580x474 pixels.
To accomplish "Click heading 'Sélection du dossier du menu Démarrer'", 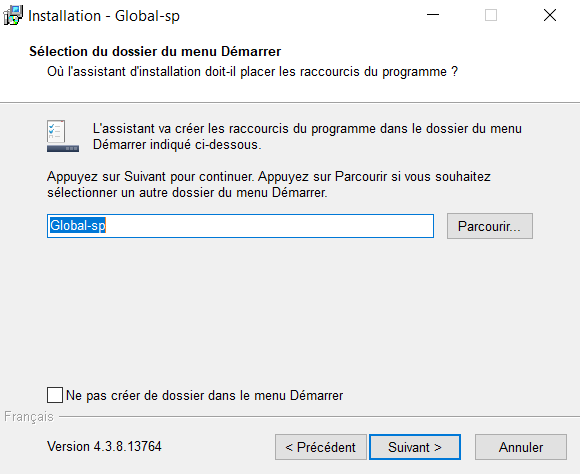I will (x=155, y=51).
